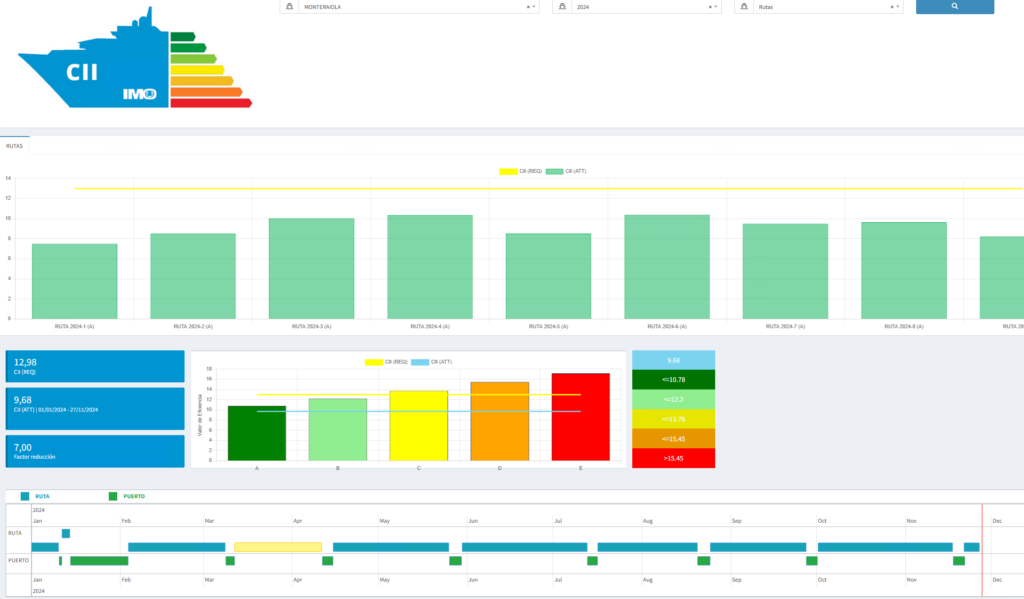Open the Rutas type dropdown
Screen dimensions: 1024x599
(x=820, y=6)
